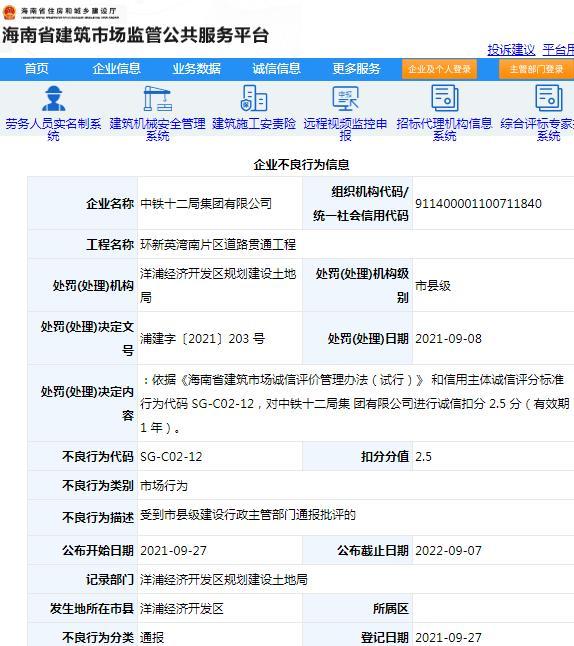Click the 不良行为分类 value 通报
The width and height of the screenshot is (574, 646).
pos(152,638)
